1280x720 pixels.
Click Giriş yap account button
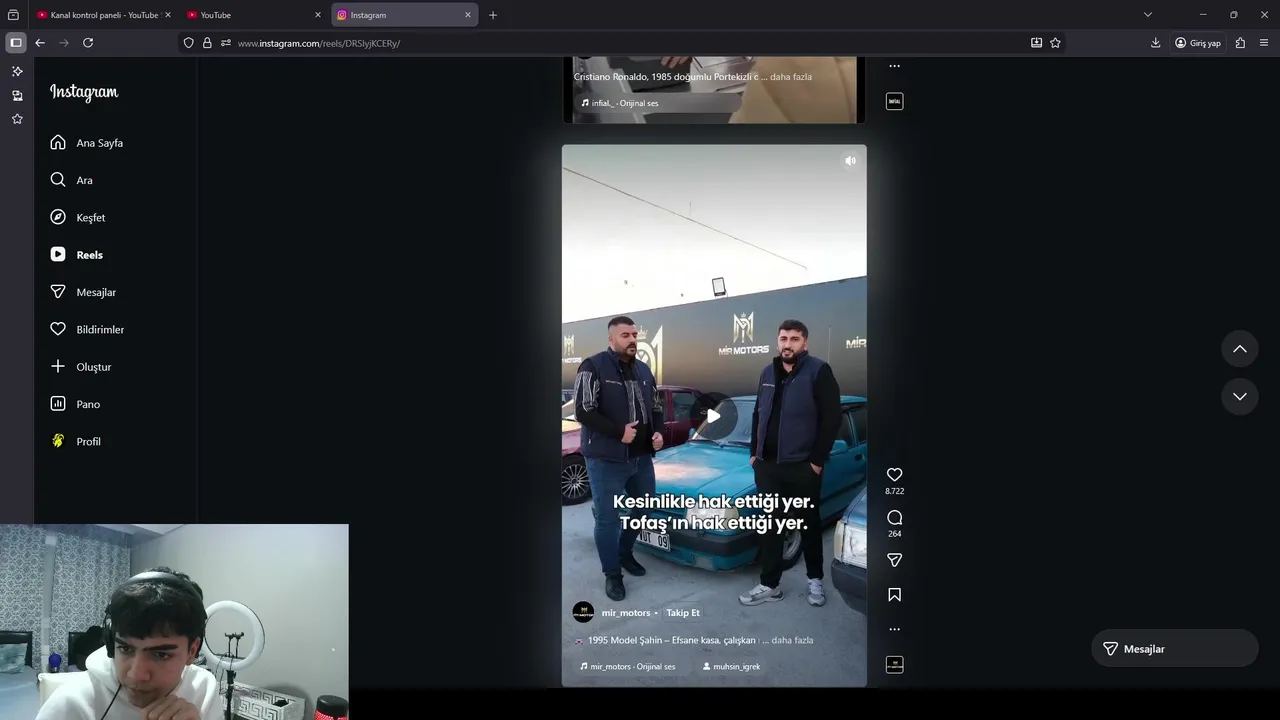click(x=1198, y=43)
